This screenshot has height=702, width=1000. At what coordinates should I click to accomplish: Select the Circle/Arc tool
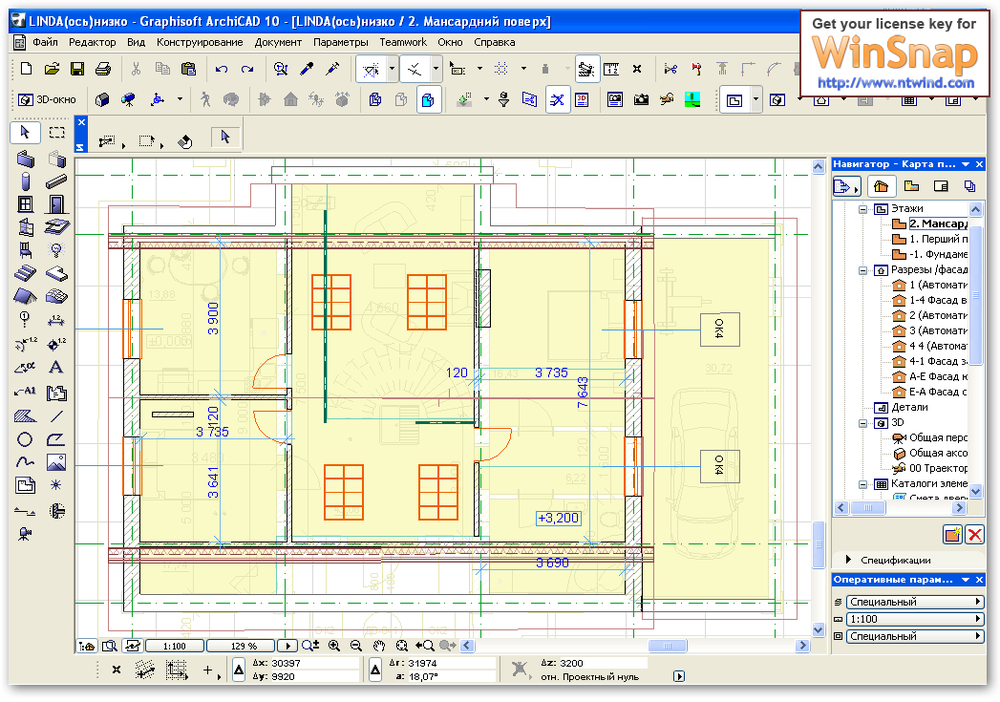25,439
